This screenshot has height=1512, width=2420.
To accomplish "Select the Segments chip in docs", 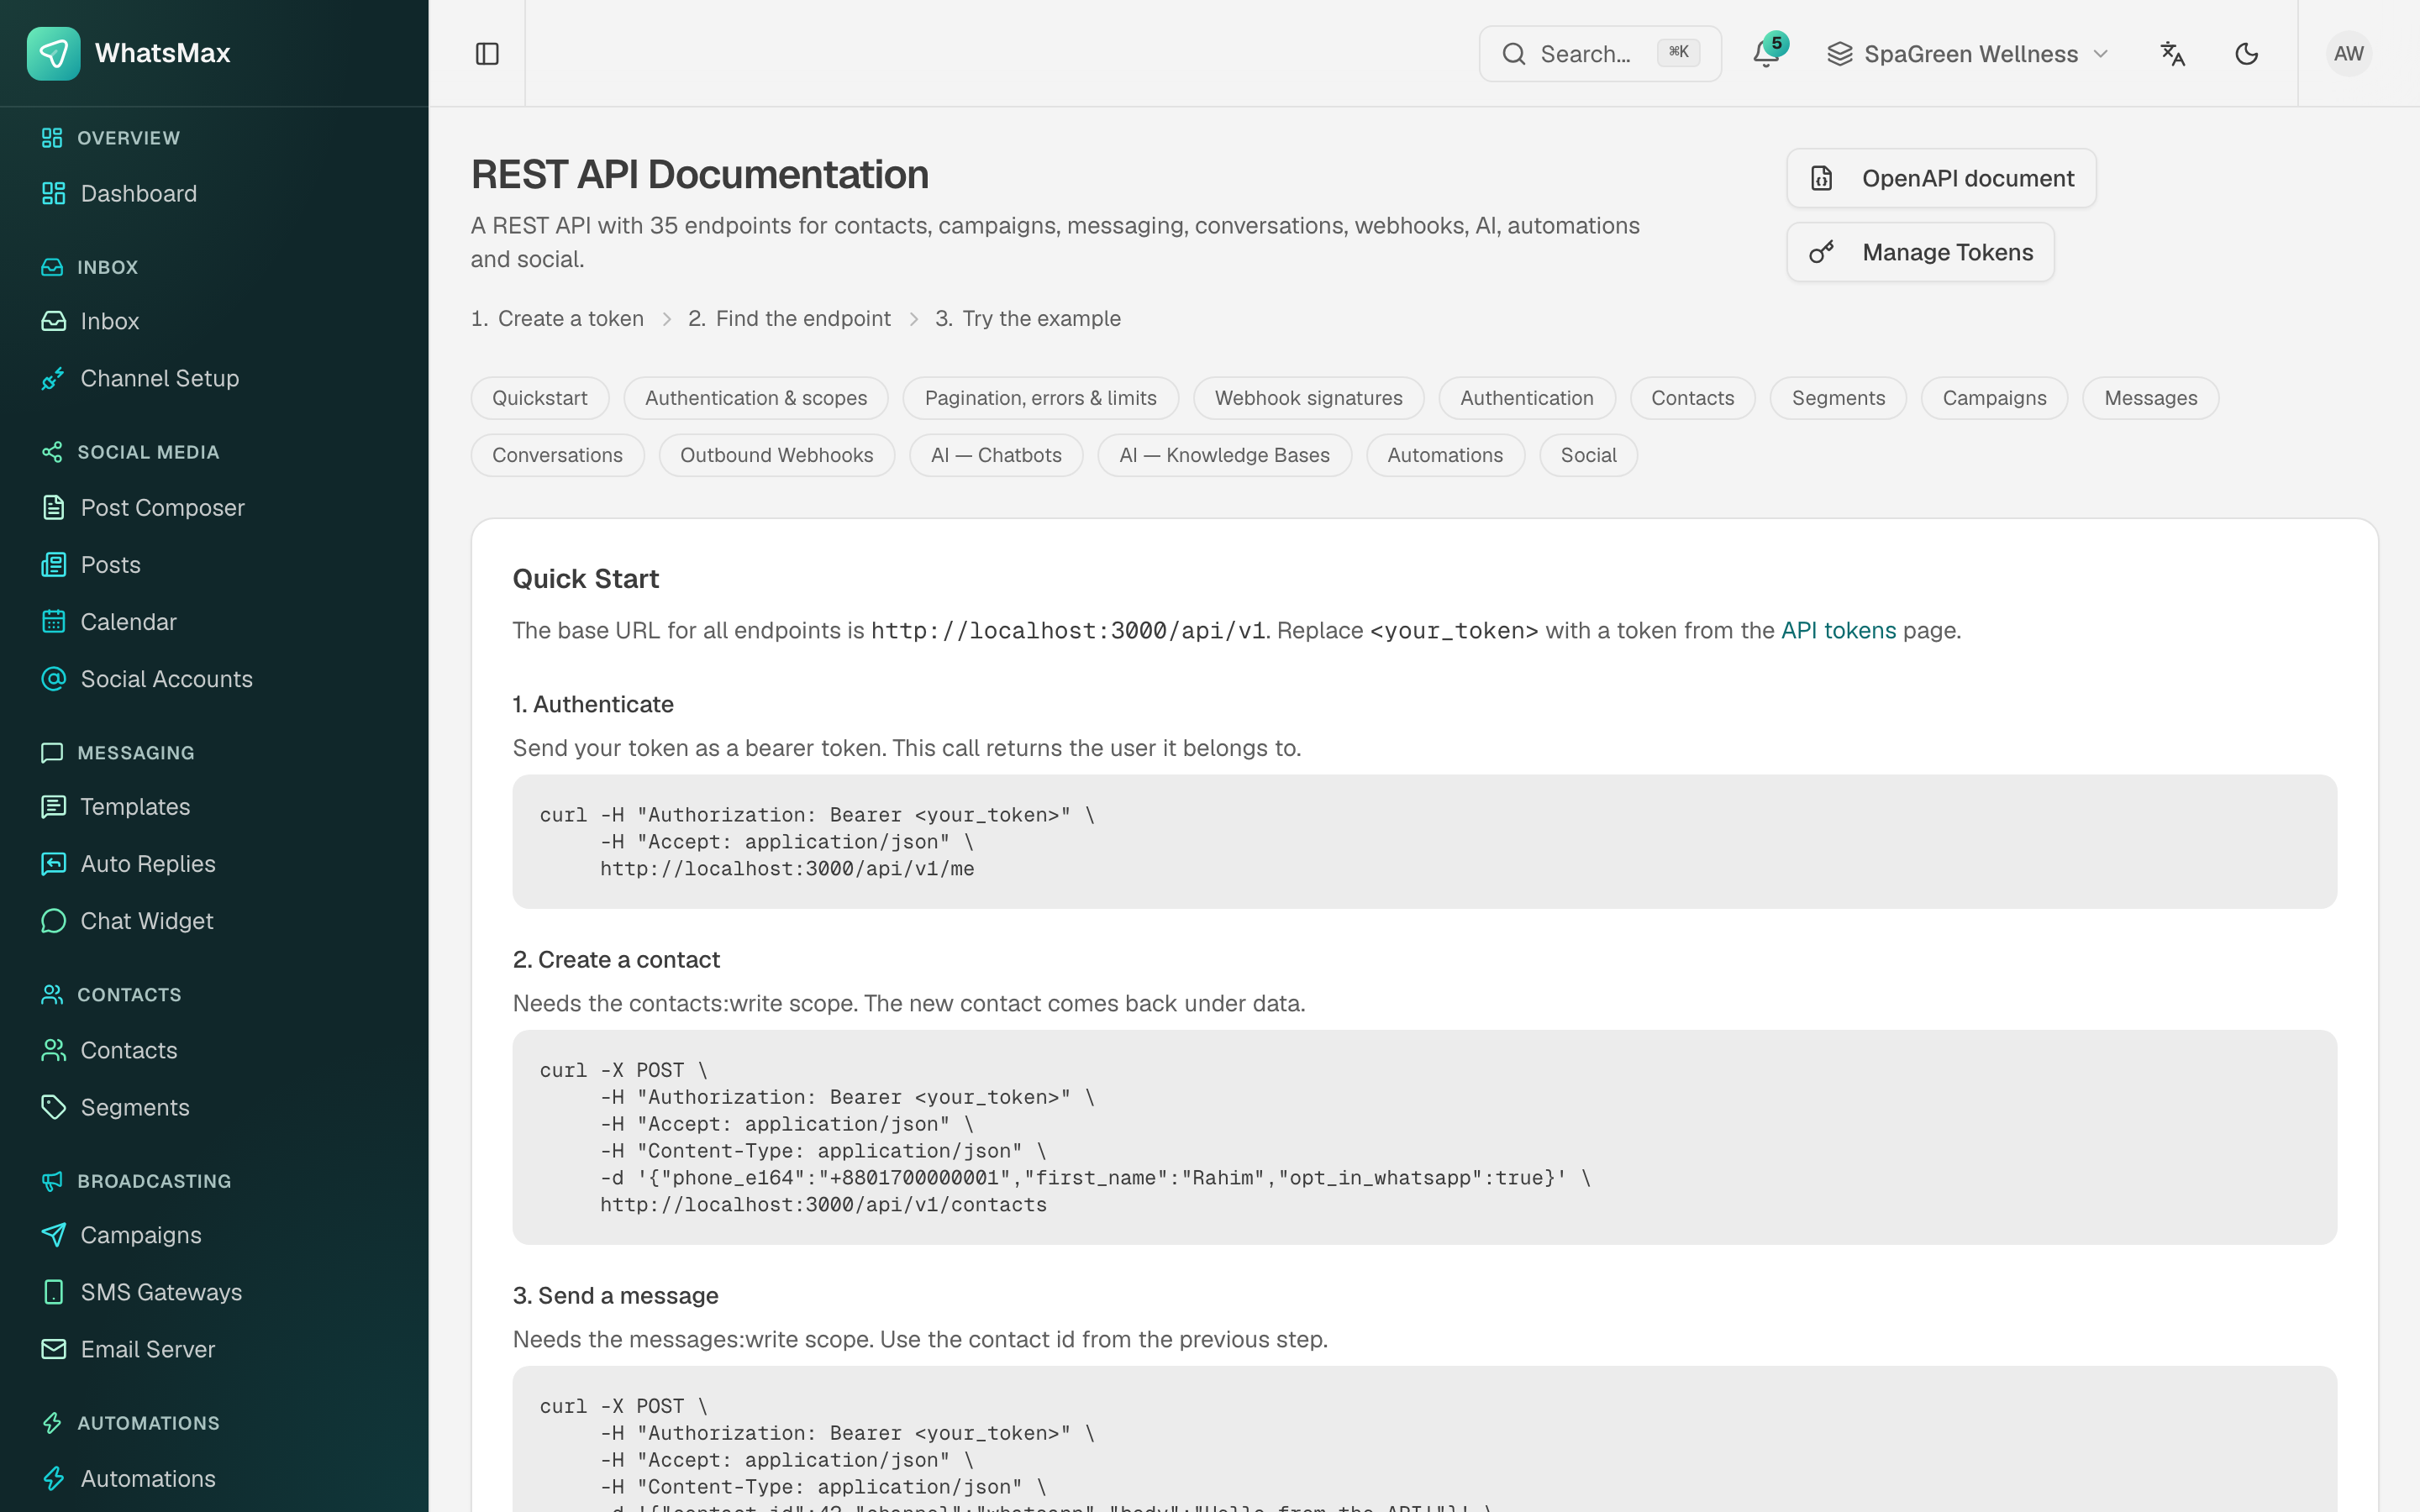I will click(x=1838, y=398).
